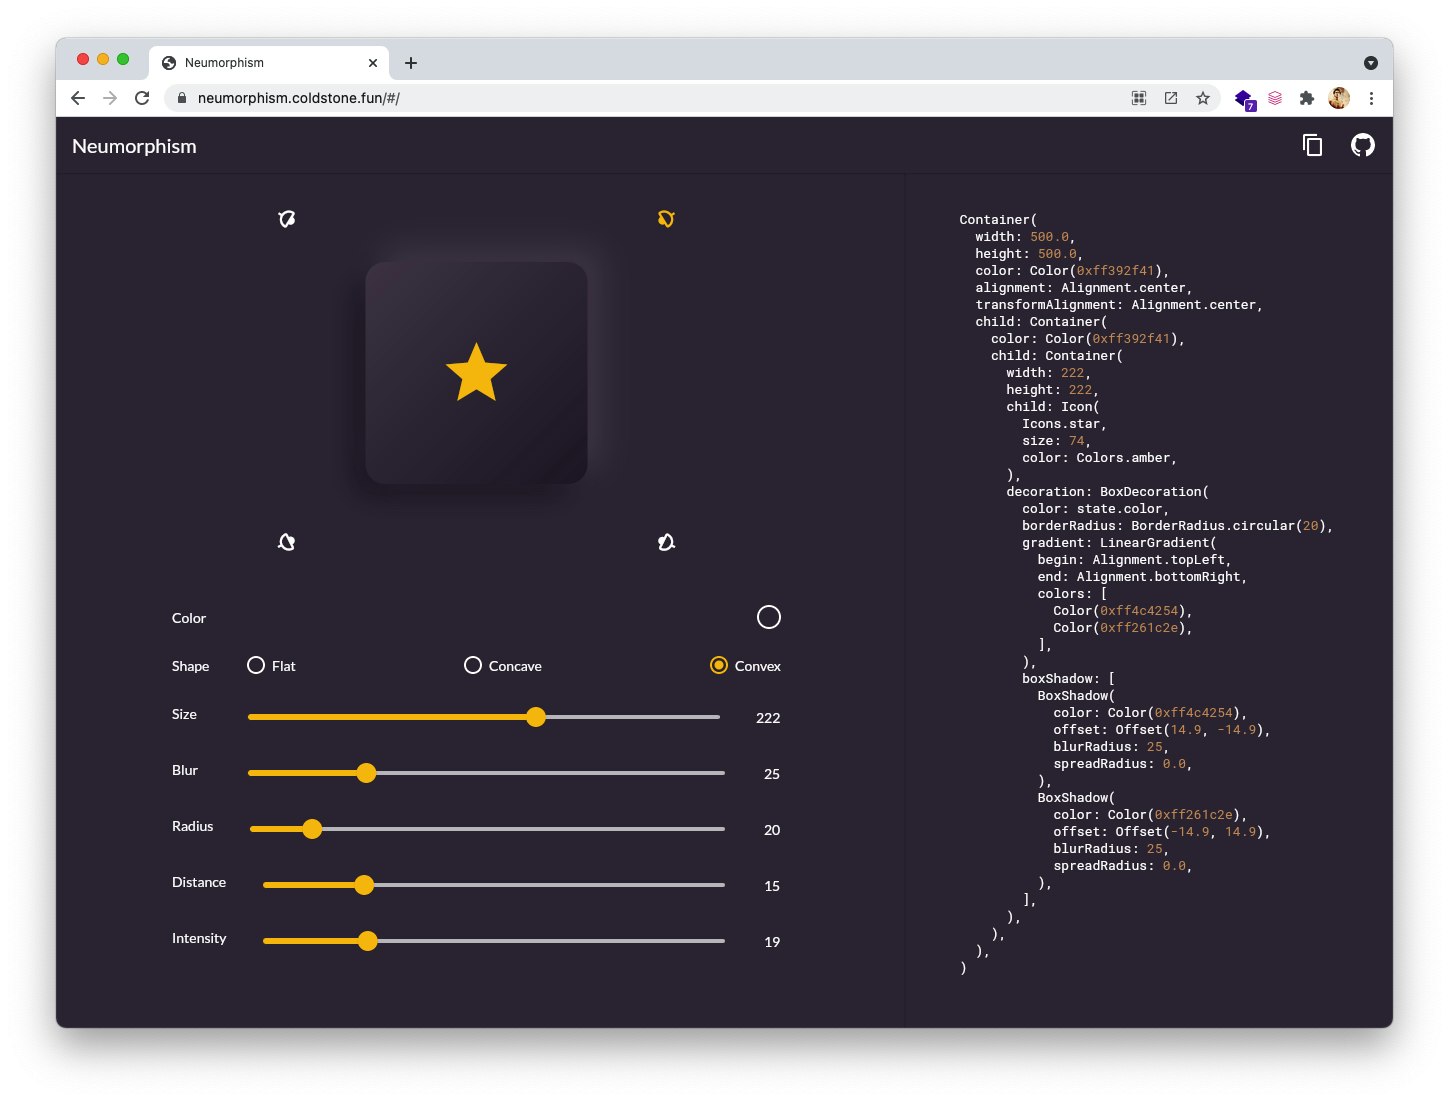Select the Convex shape option
Screen dimensions: 1449x1102
click(745, 666)
